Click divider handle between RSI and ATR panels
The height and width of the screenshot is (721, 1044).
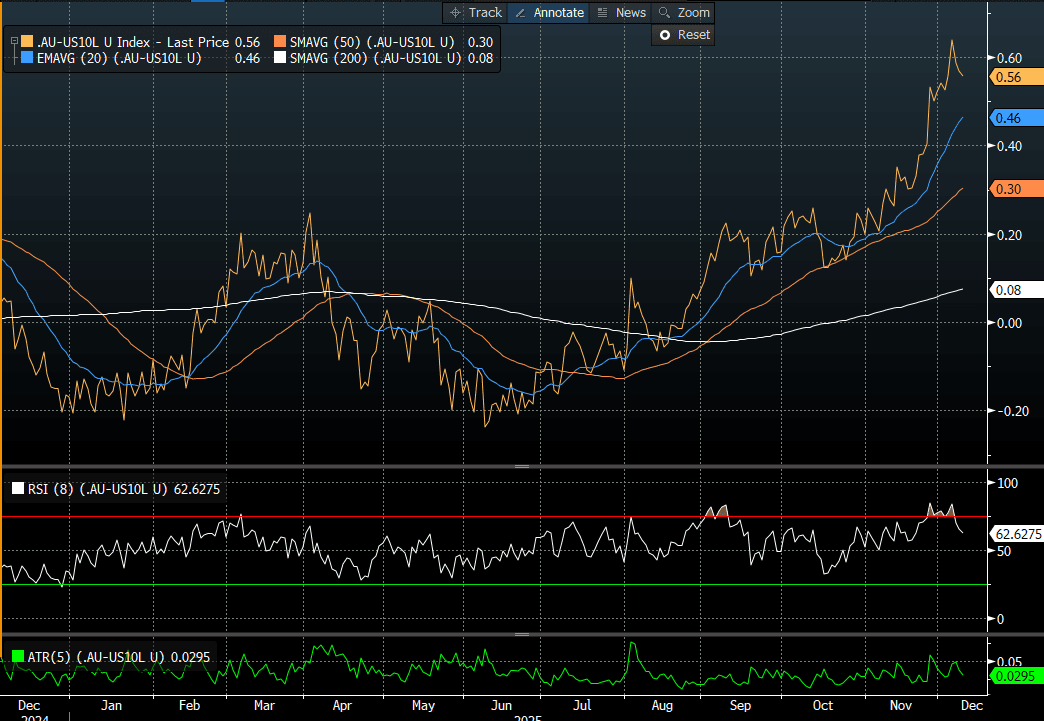(x=521, y=635)
